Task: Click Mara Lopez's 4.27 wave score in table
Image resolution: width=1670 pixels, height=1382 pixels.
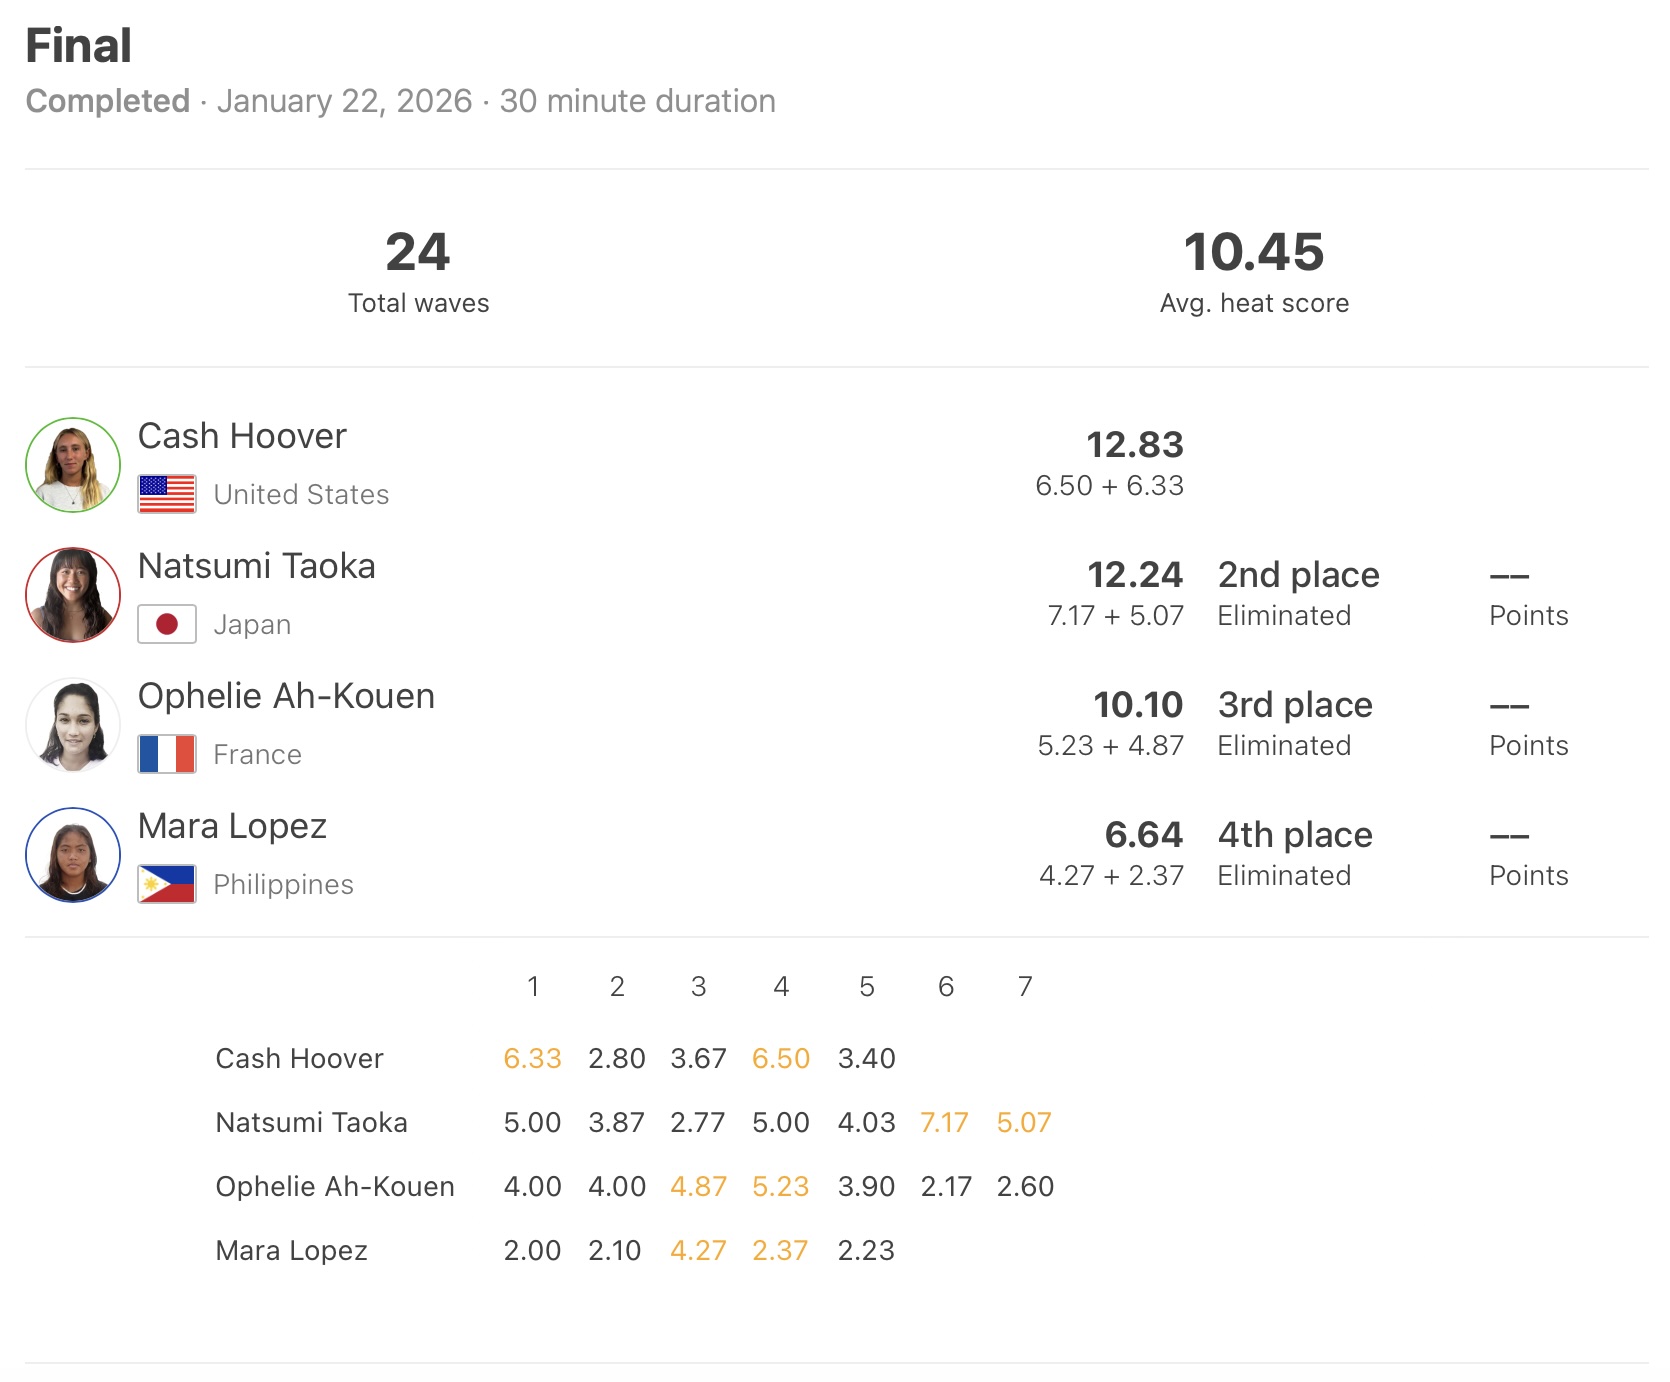Action: (698, 1250)
